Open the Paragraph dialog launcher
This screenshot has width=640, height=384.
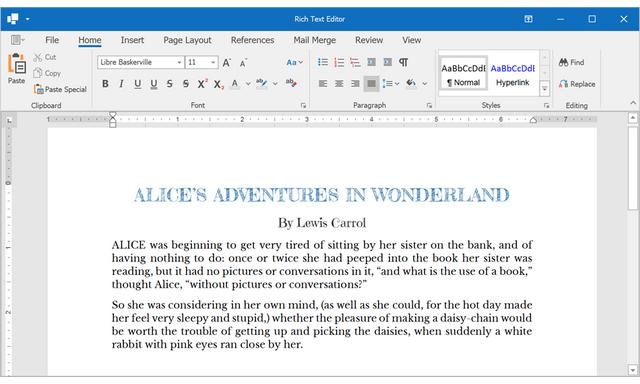tap(429, 105)
